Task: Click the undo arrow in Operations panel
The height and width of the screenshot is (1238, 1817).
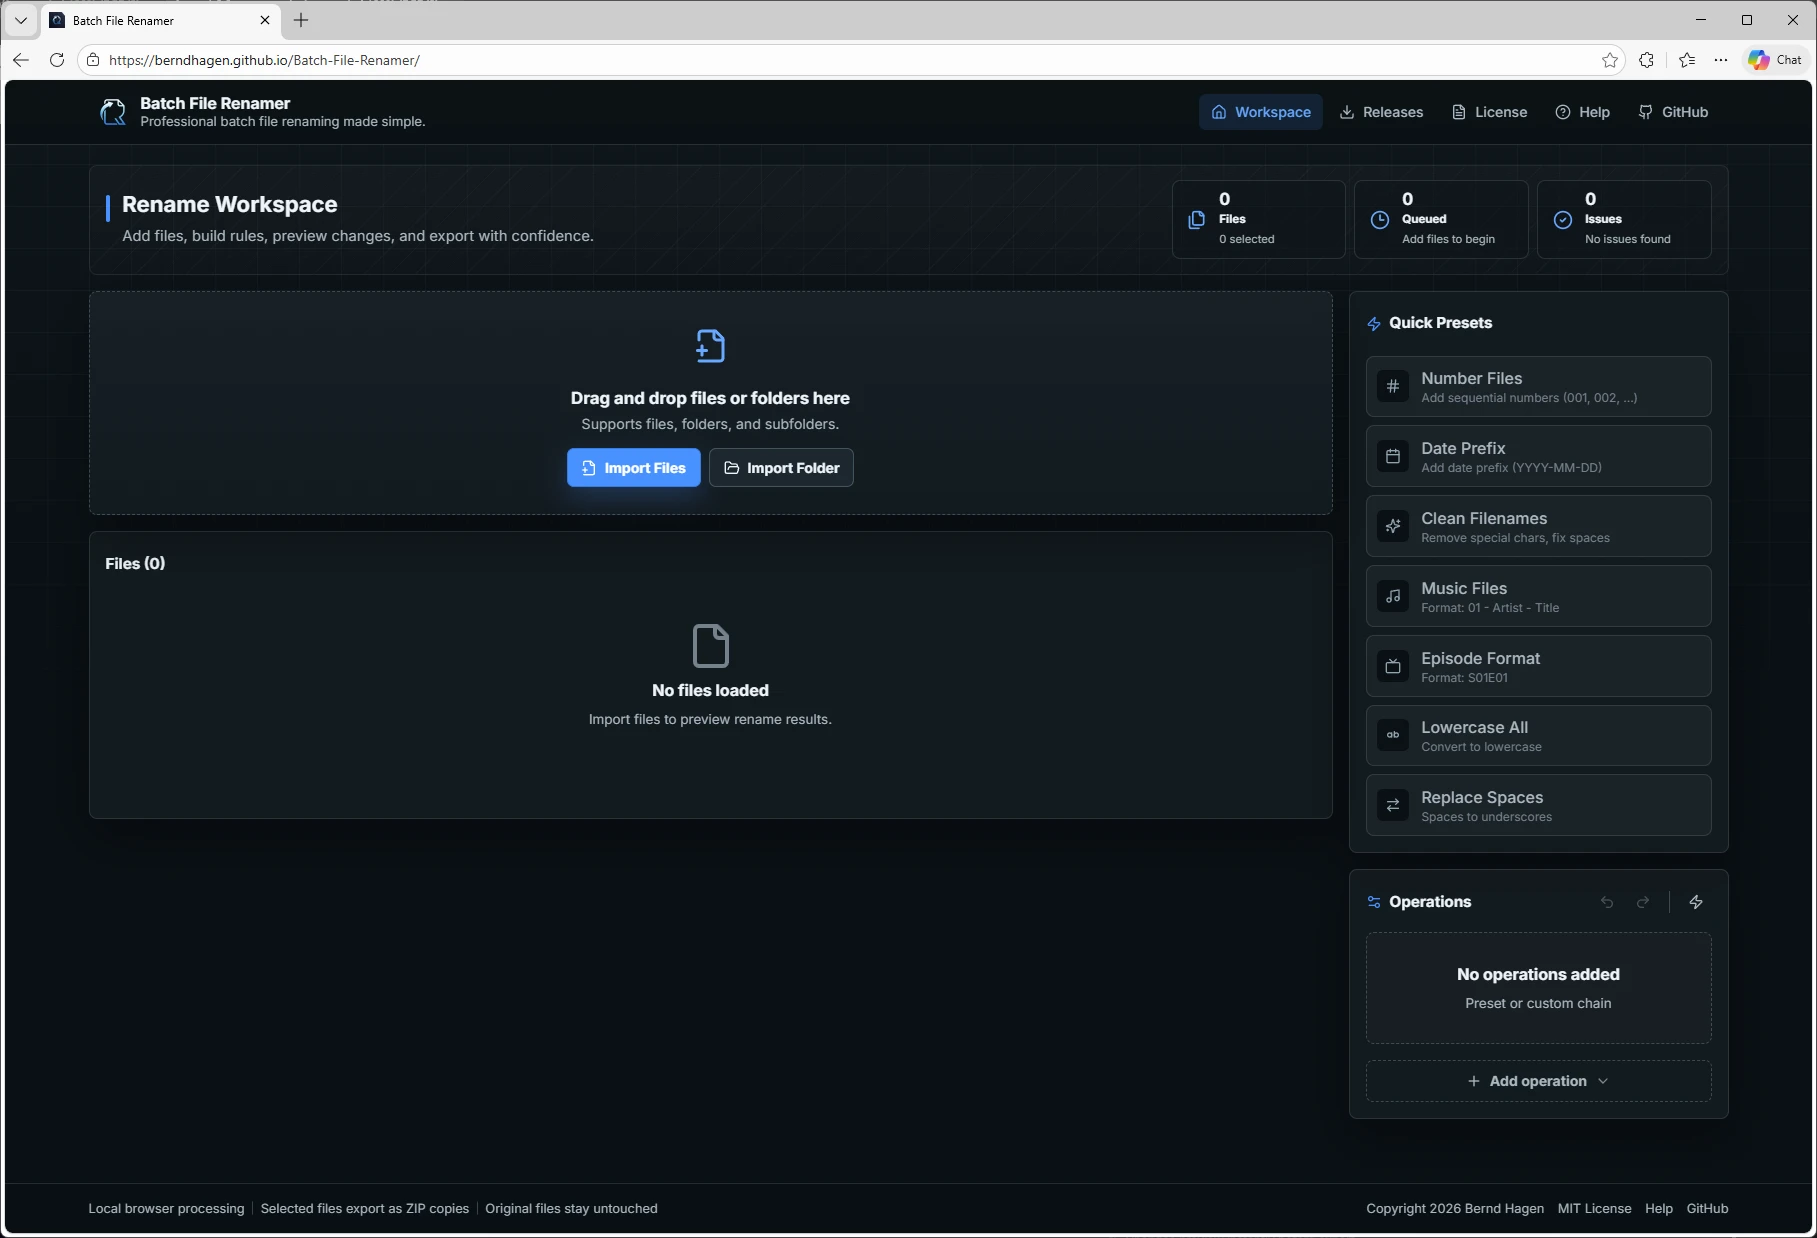Action: click(1607, 902)
